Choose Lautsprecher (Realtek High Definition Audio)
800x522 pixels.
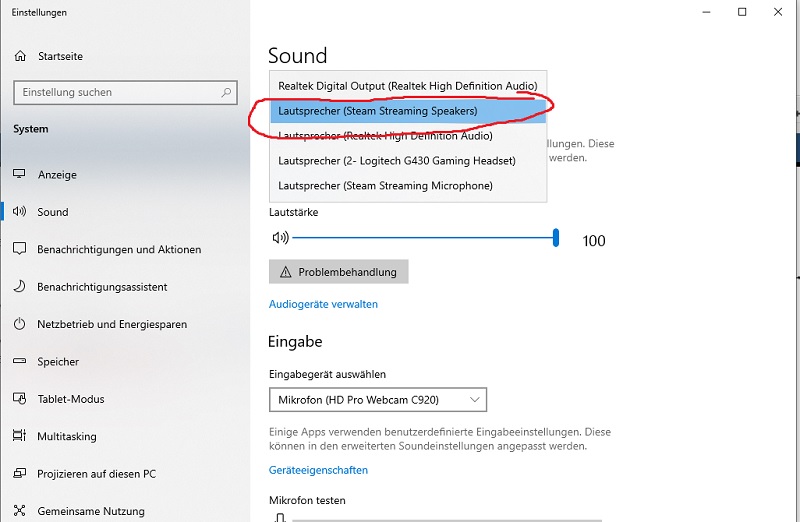pos(408,136)
